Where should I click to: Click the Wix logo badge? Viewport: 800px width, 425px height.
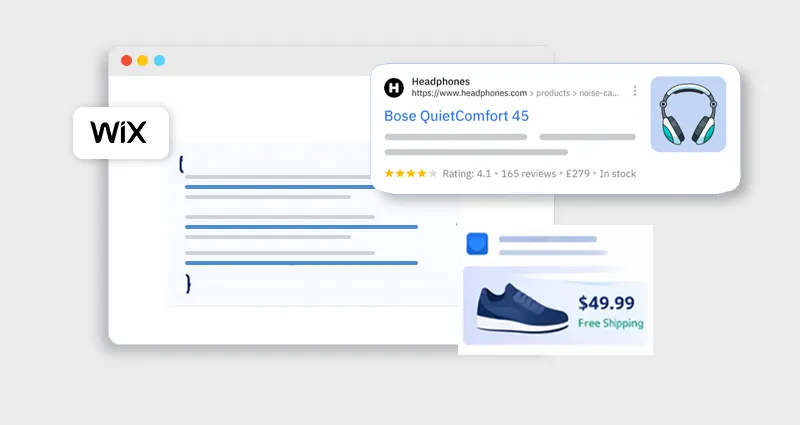(121, 133)
